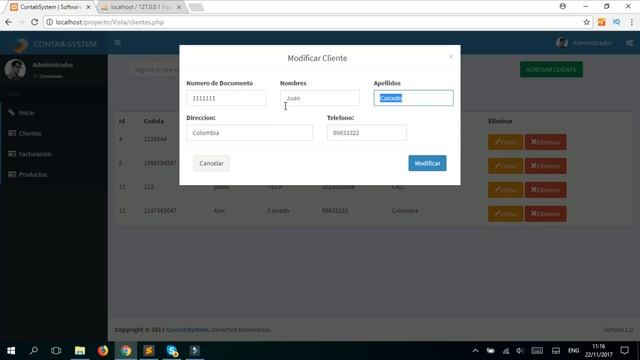The width and height of the screenshot is (640, 360).
Task: Click the taskbar clock showing 11:16
Action: pyautogui.click(x=598, y=351)
